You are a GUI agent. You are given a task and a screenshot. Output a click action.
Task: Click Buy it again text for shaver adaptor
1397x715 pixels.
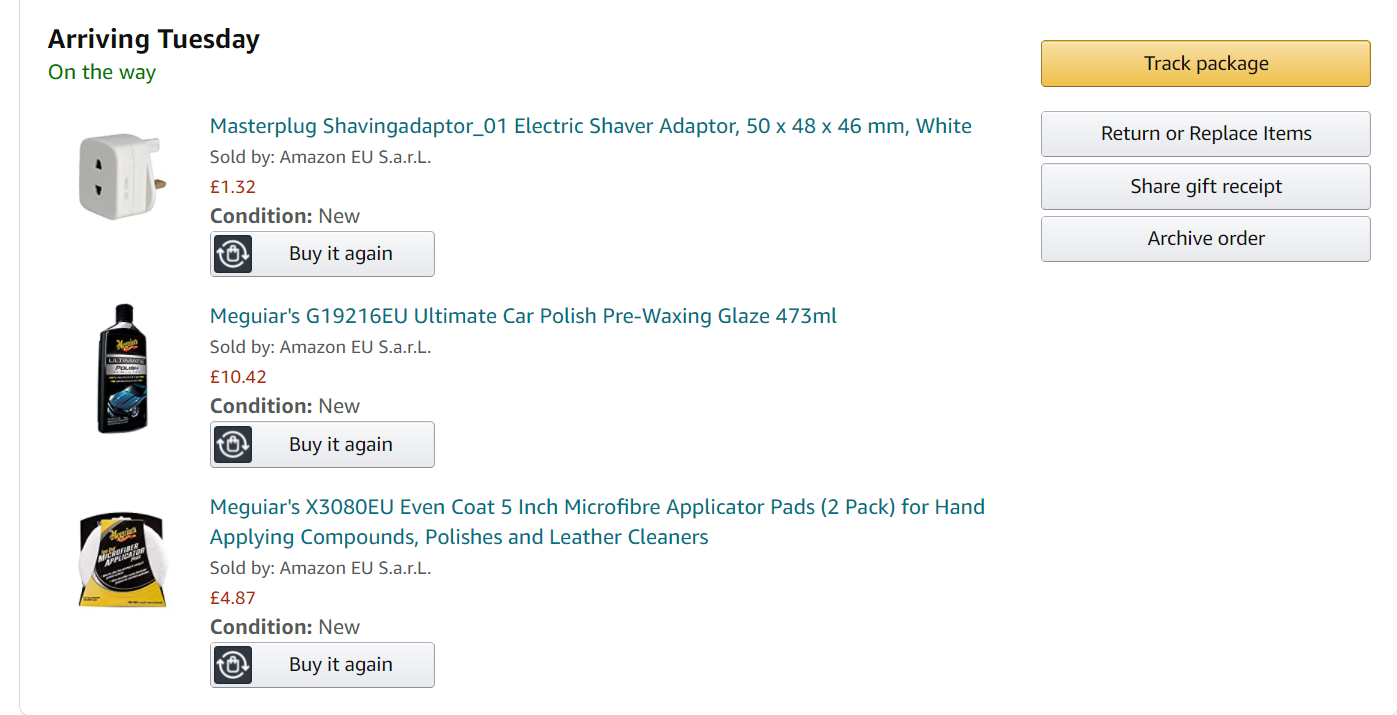[x=340, y=254]
